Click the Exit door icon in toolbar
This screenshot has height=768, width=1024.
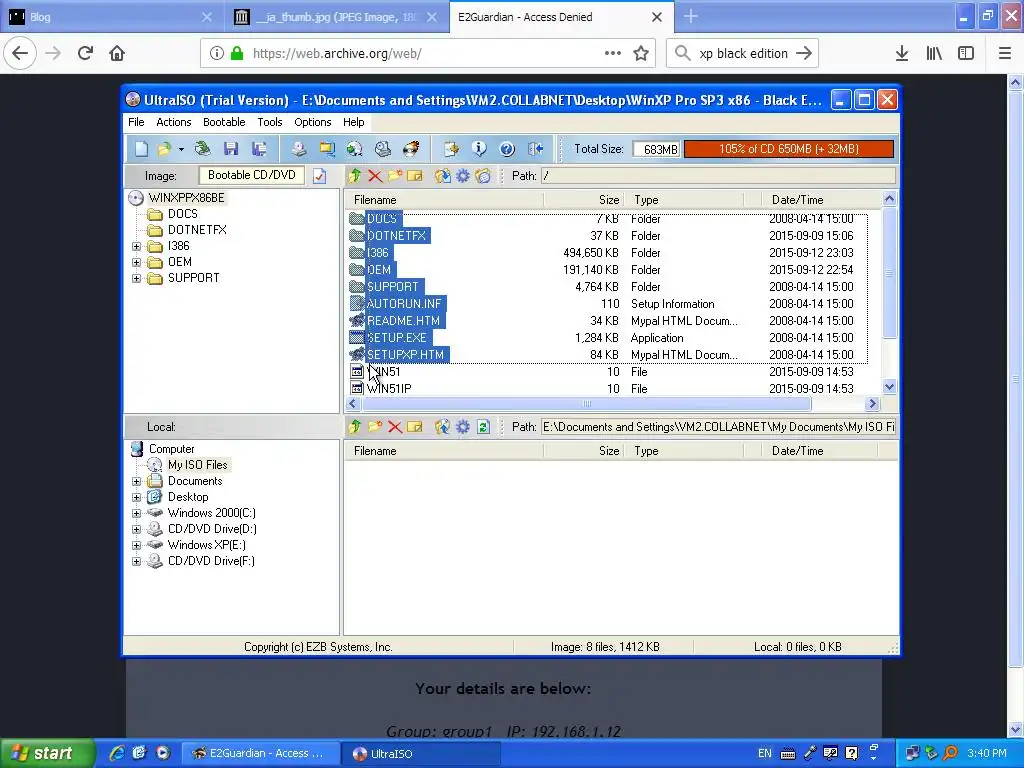click(x=536, y=149)
